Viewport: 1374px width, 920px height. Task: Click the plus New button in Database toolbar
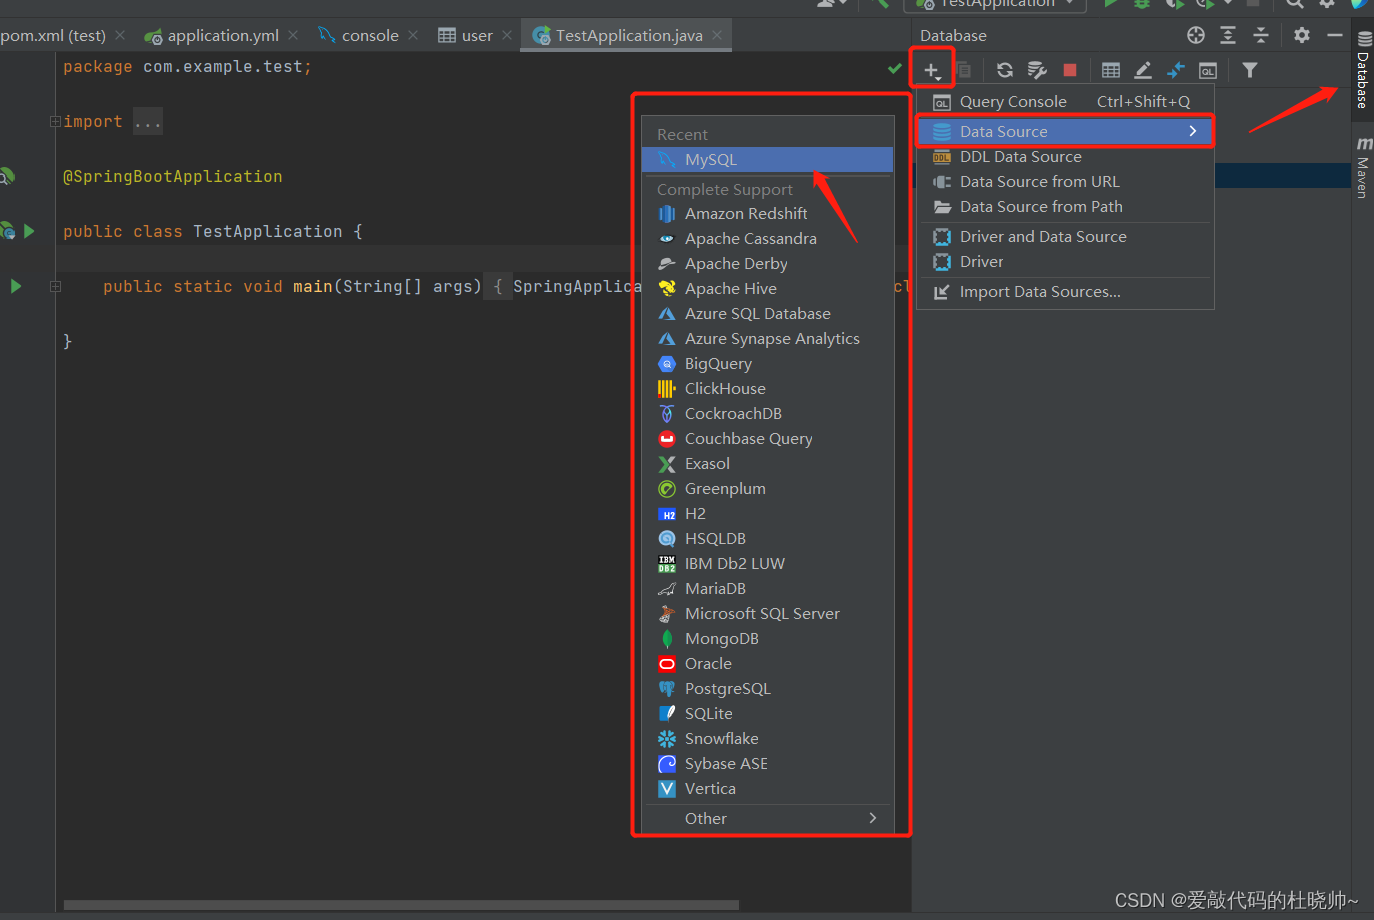(932, 70)
